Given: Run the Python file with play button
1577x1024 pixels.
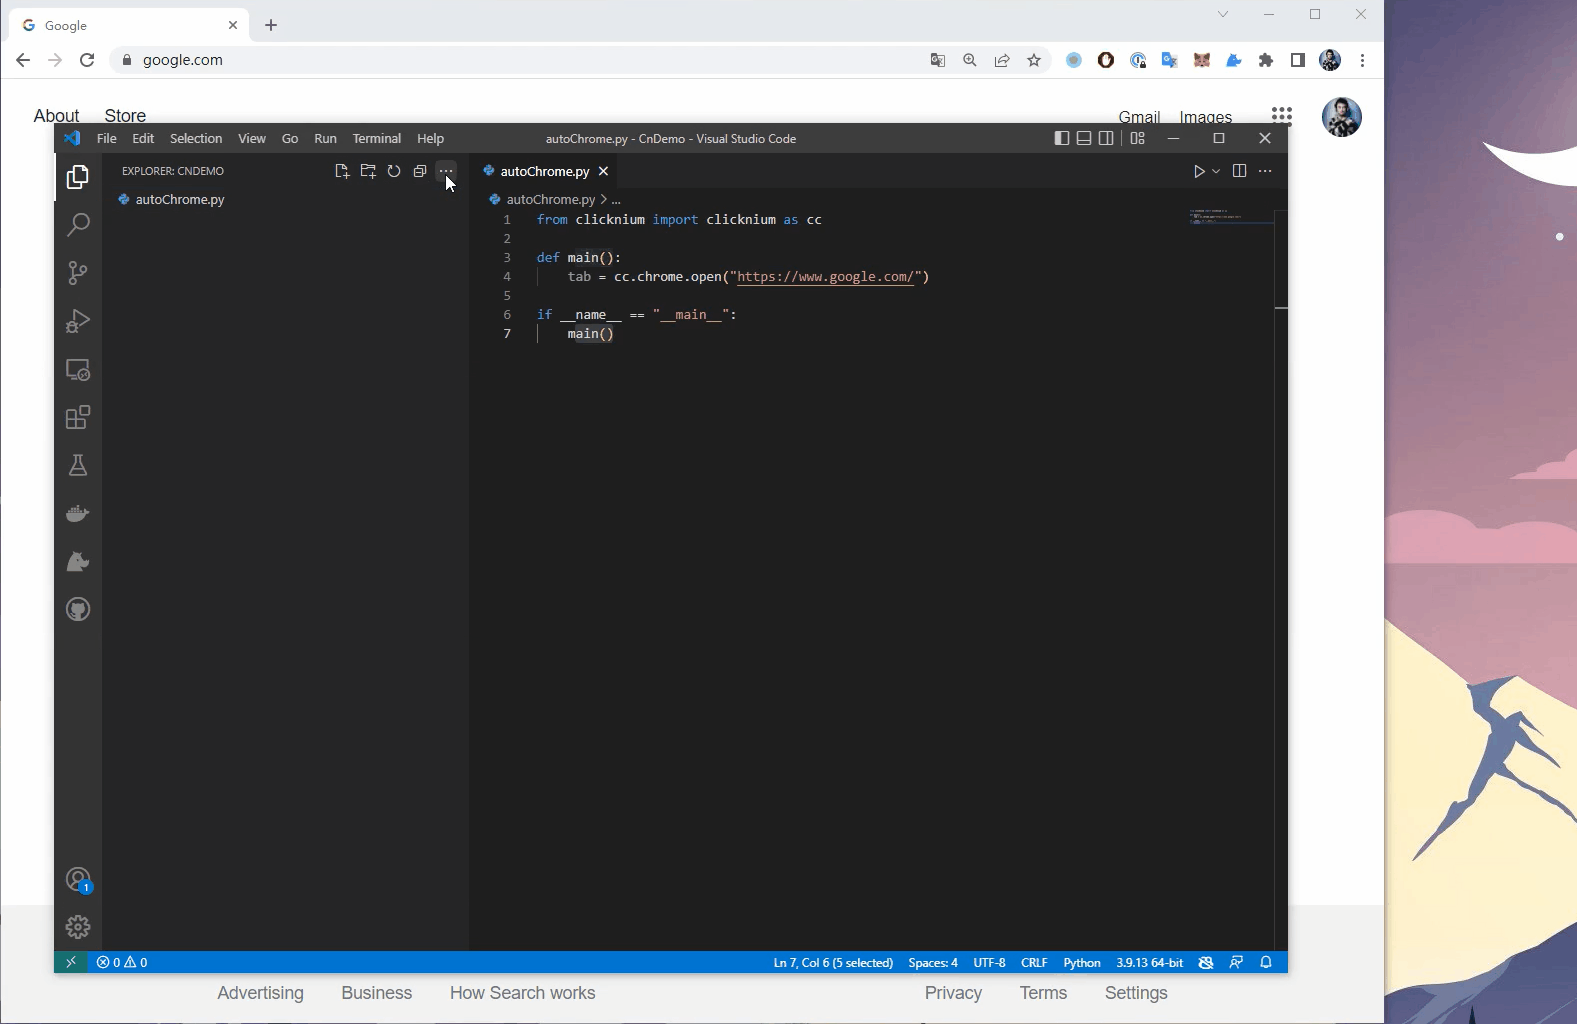Looking at the screenshot, I should [1199, 171].
